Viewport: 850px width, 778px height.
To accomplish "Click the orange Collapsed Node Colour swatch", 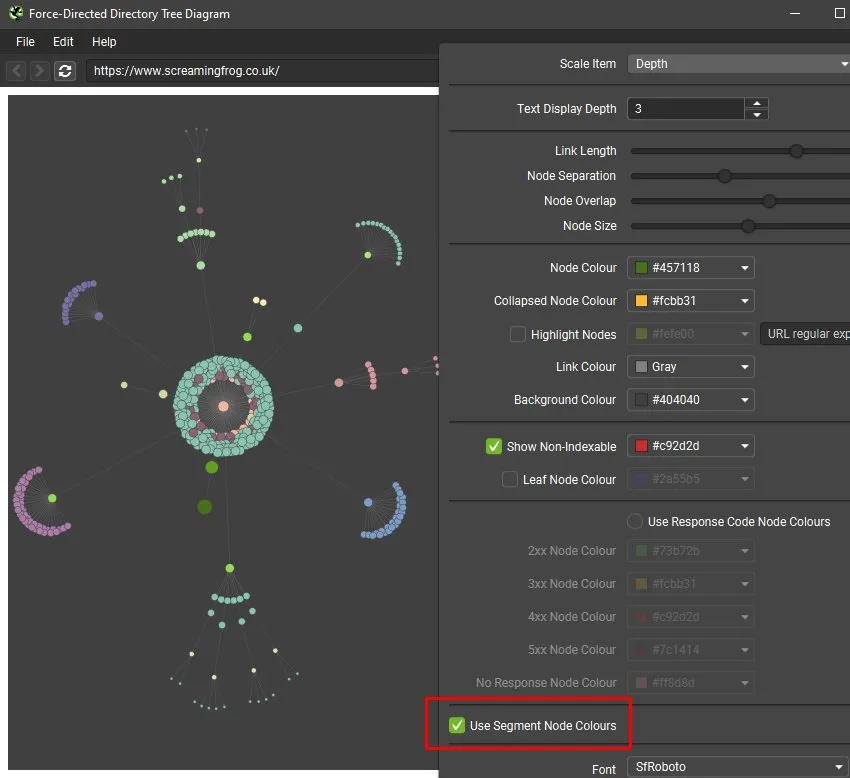I will pyautogui.click(x=641, y=301).
